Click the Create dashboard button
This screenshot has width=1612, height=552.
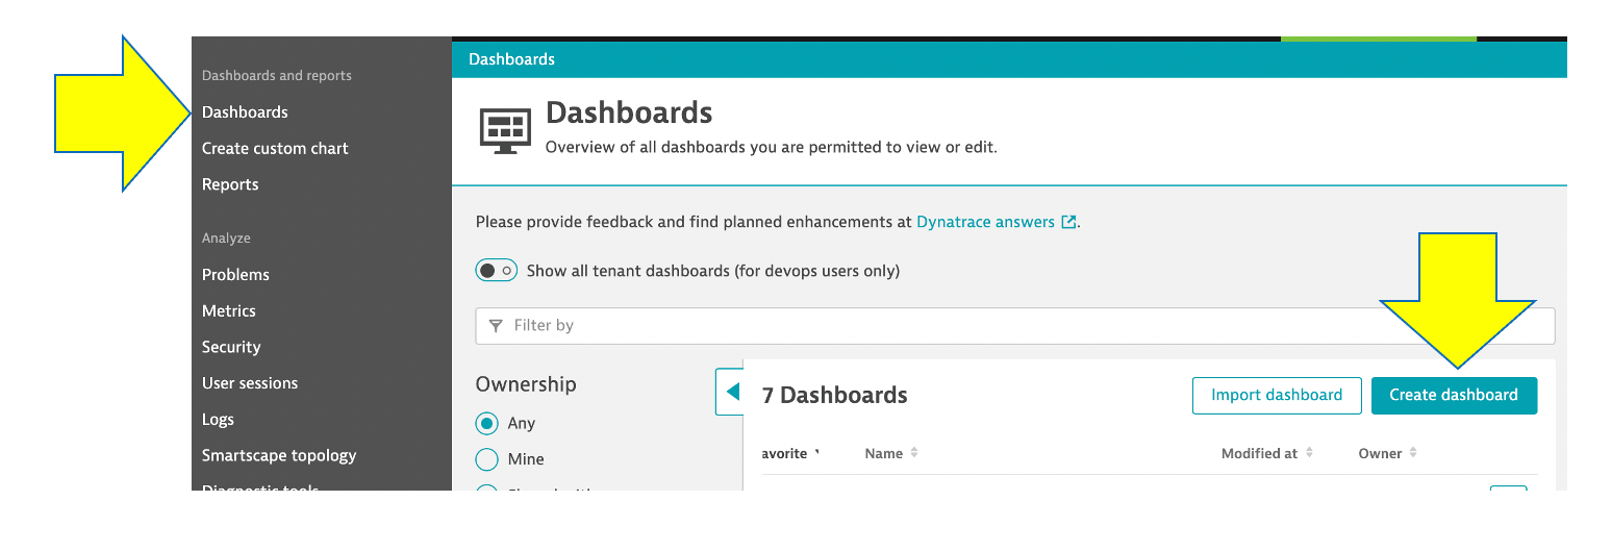click(x=1453, y=395)
